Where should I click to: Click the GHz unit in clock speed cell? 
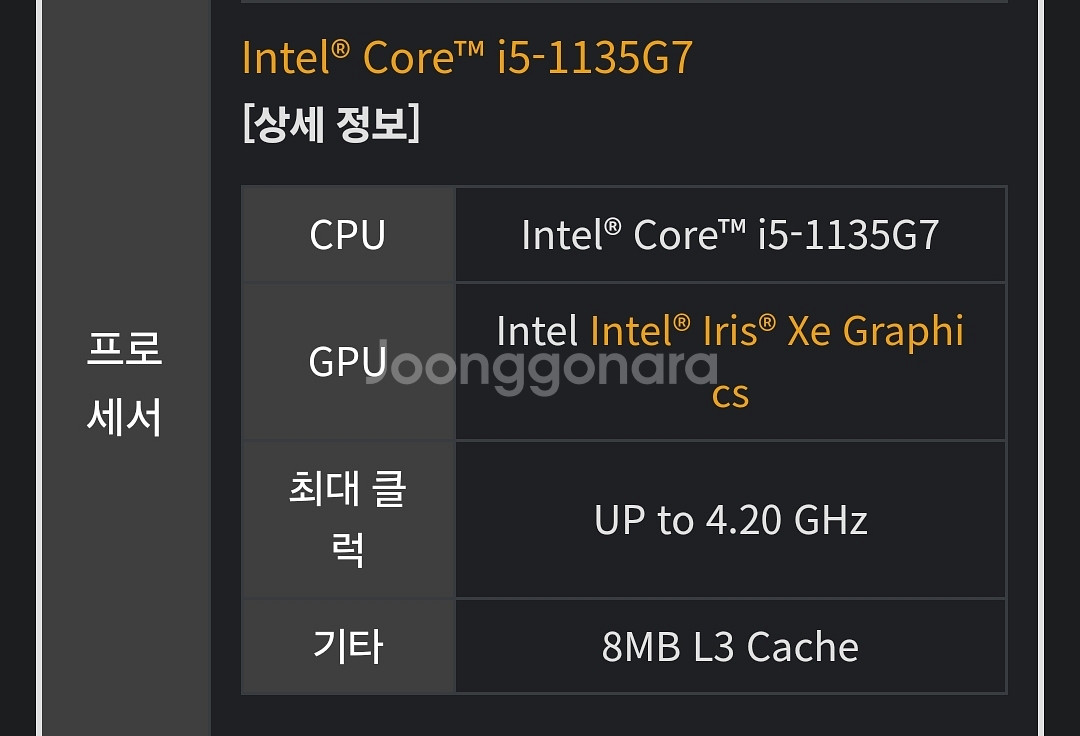pos(830,520)
